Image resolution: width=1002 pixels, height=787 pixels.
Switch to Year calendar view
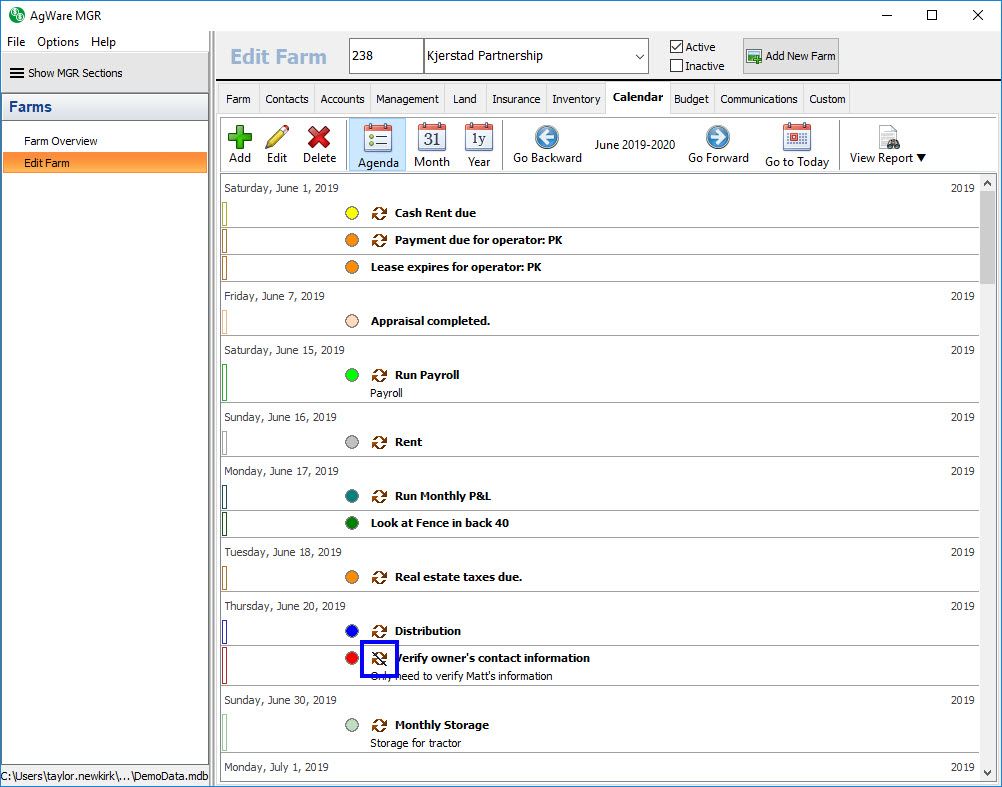pyautogui.click(x=479, y=137)
